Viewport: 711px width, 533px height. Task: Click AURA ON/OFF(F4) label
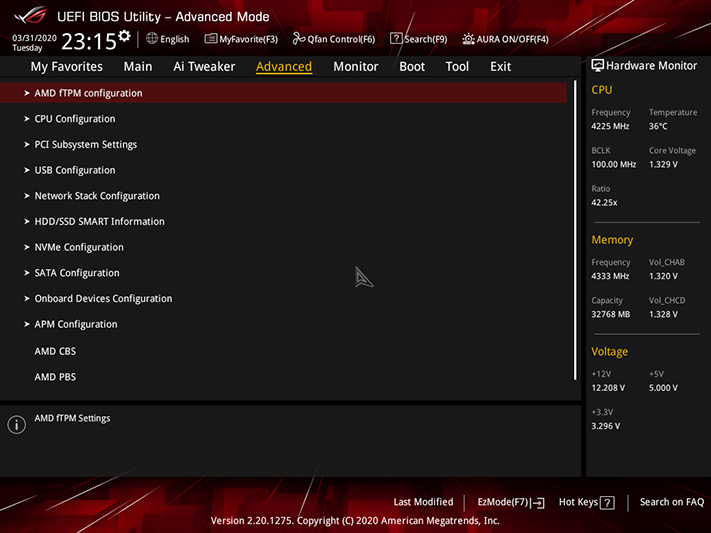[x=512, y=39]
